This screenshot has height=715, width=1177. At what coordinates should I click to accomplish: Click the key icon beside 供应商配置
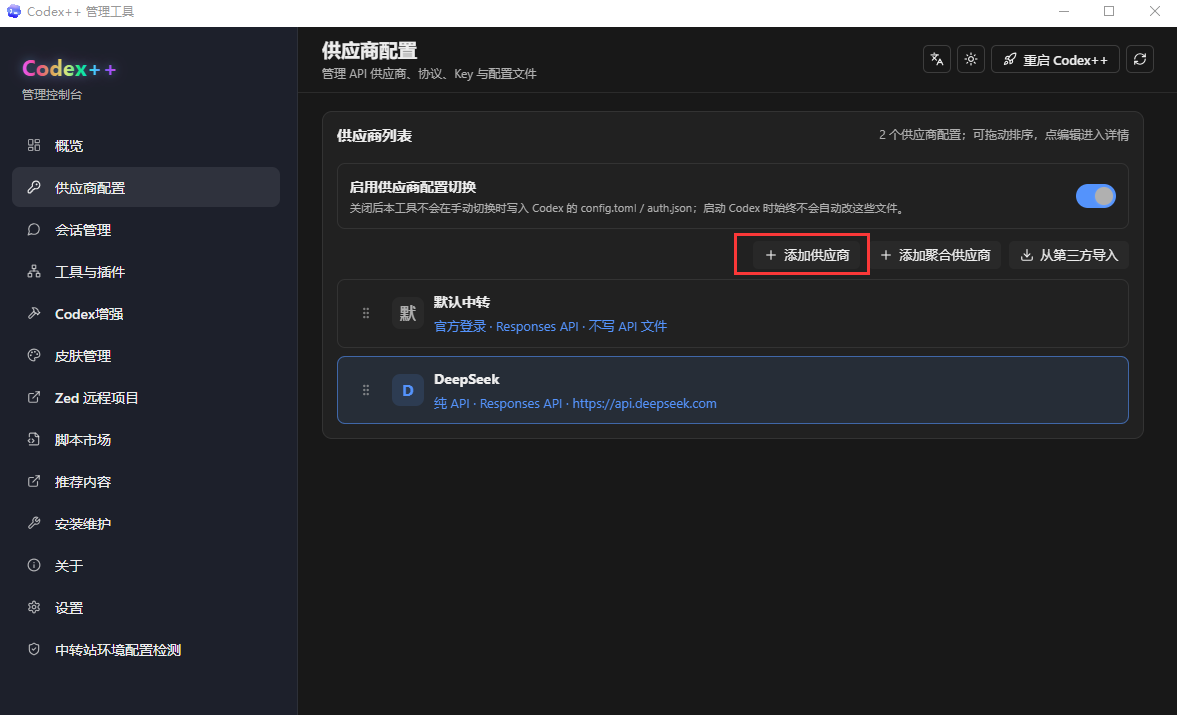pyautogui.click(x=34, y=187)
